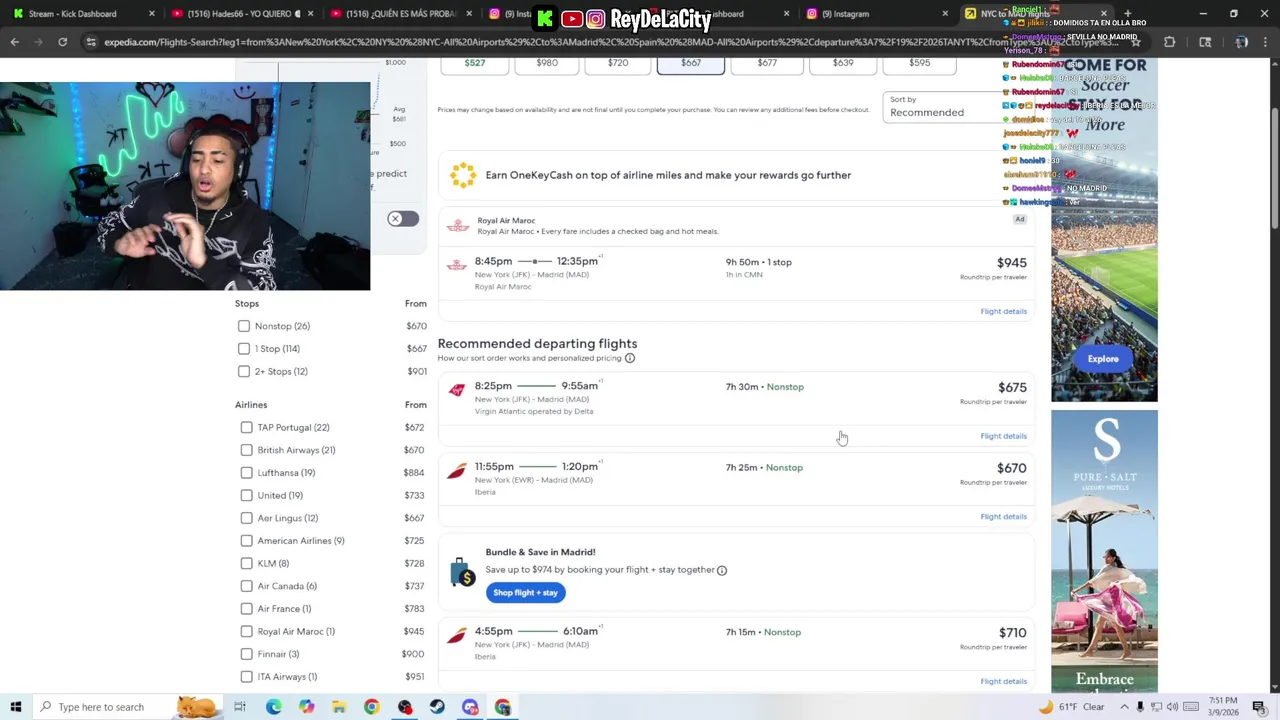This screenshot has height=720, width=1280.
Task: Open the volume icon in the system tray
Action: (1172, 707)
